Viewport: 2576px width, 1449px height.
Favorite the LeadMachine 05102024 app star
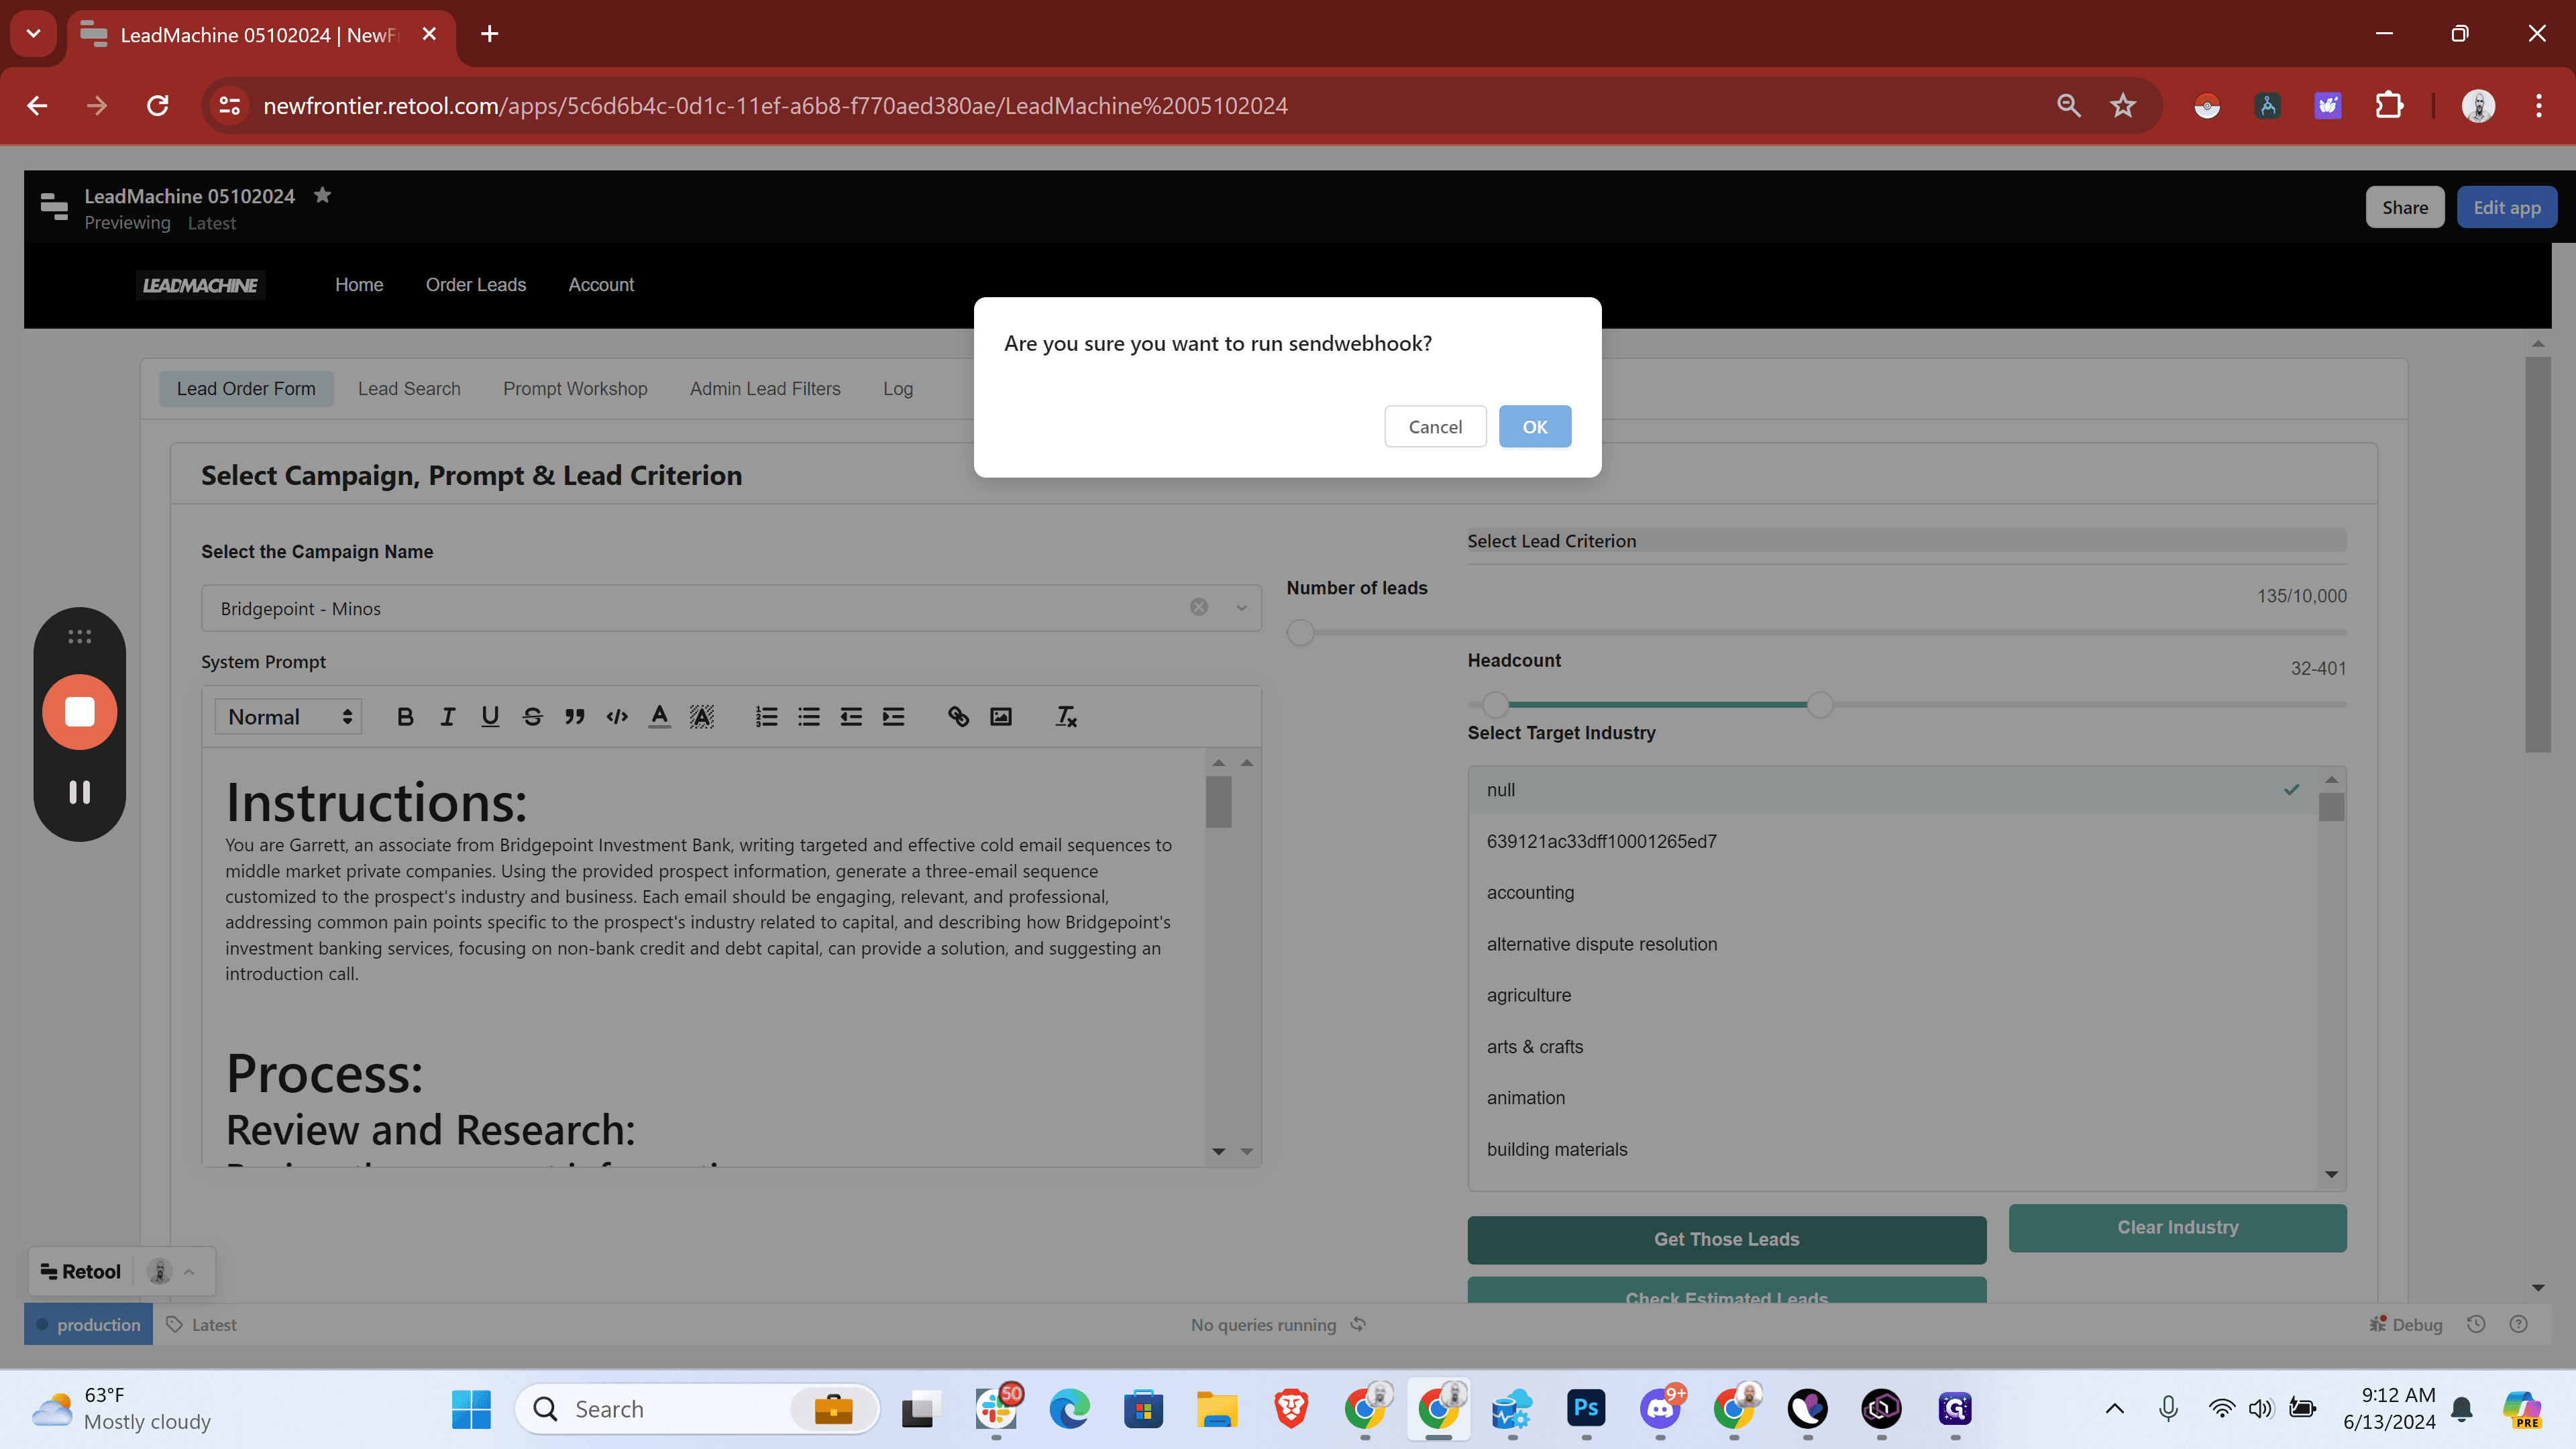322,195
